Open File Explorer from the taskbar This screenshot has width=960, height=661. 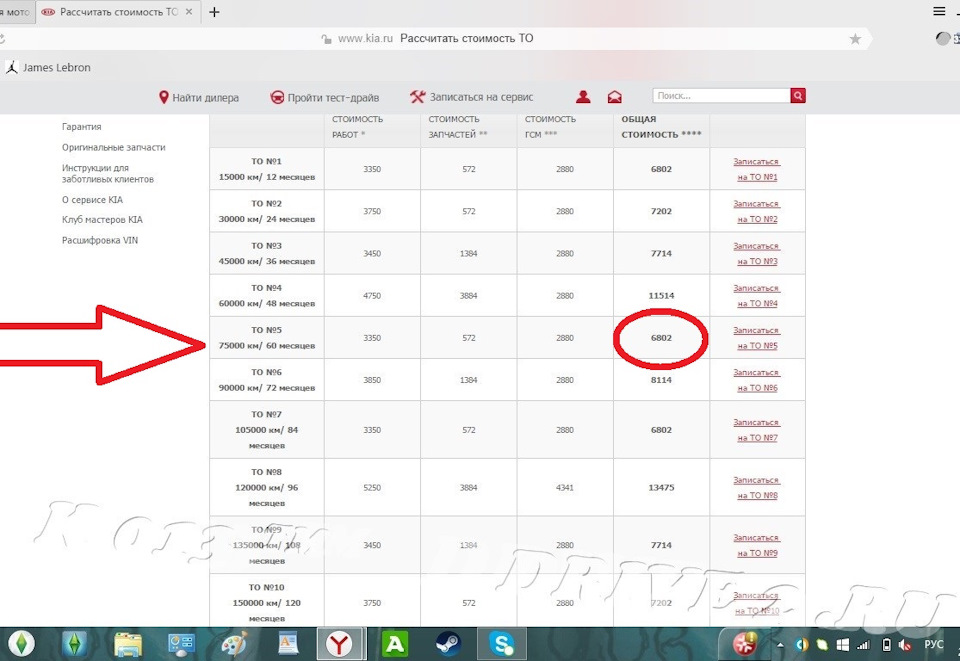point(128,644)
